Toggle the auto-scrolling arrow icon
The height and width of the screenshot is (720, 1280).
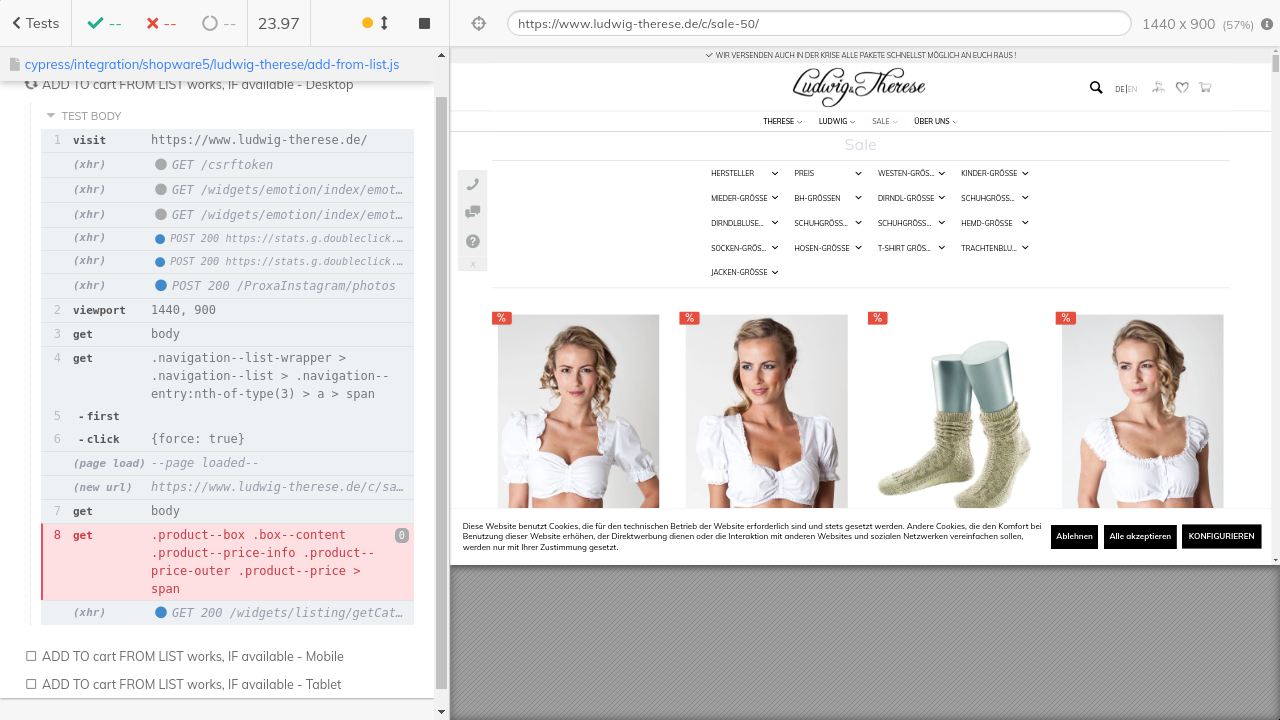tap(384, 23)
